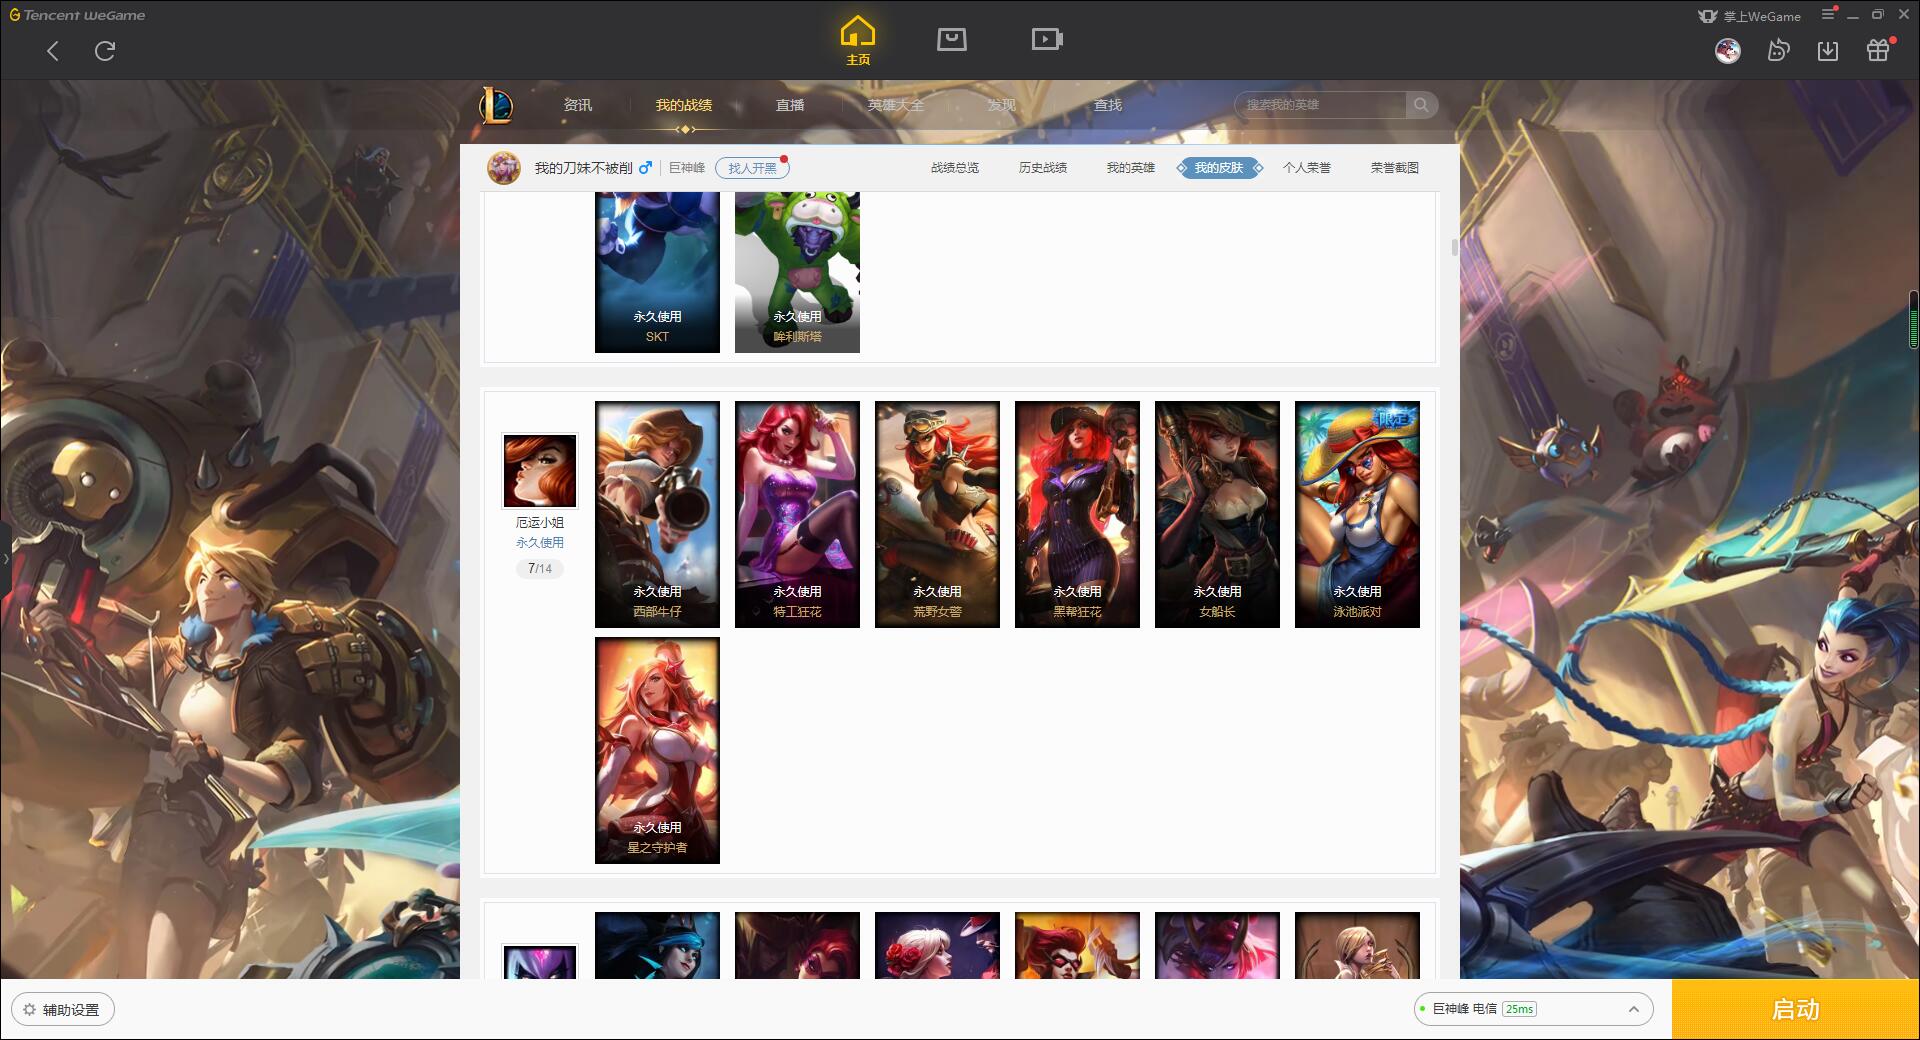This screenshot has width=1920, height=1040.
Task: Switch to the 查找 tab
Action: 1108,105
